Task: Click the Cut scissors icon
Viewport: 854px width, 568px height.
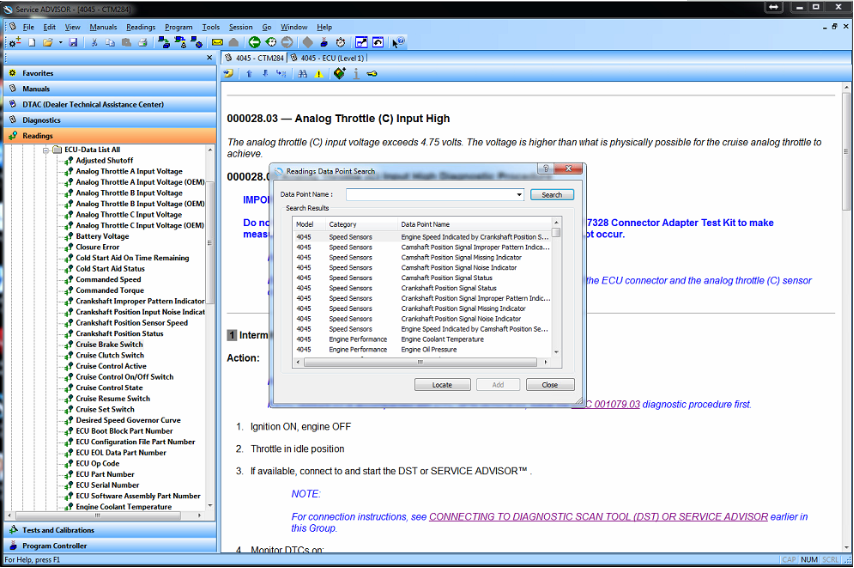Action: pos(94,42)
